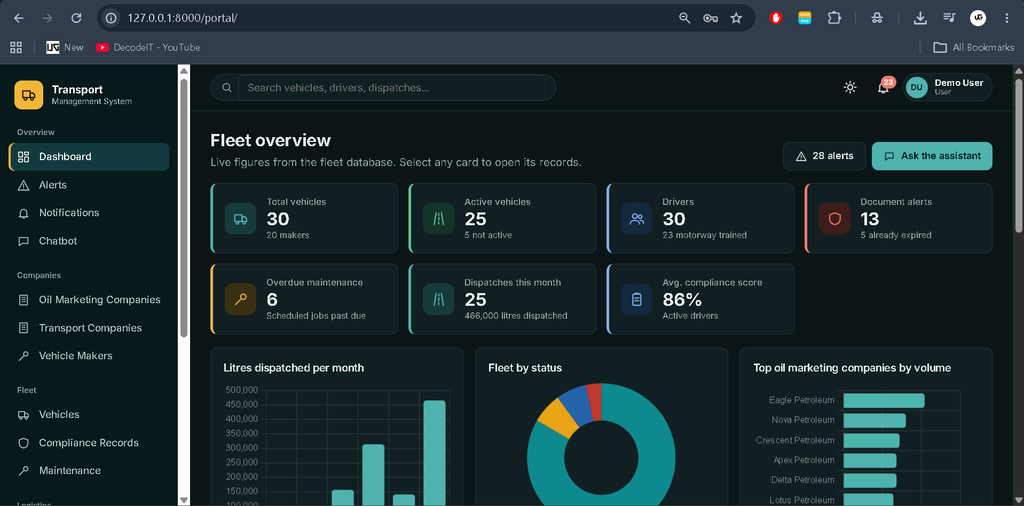
Task: Click the '466,000 litres dispatched' text
Action: coord(515,315)
